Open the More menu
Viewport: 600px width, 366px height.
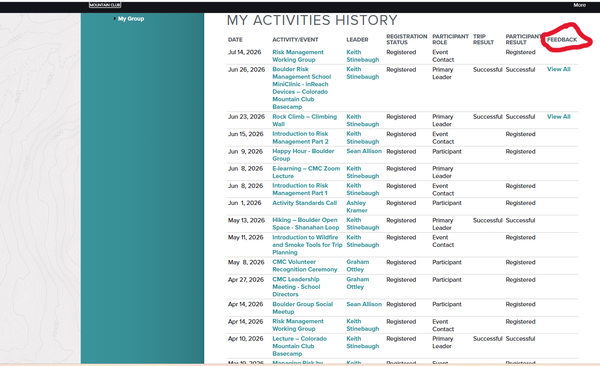click(x=579, y=5)
